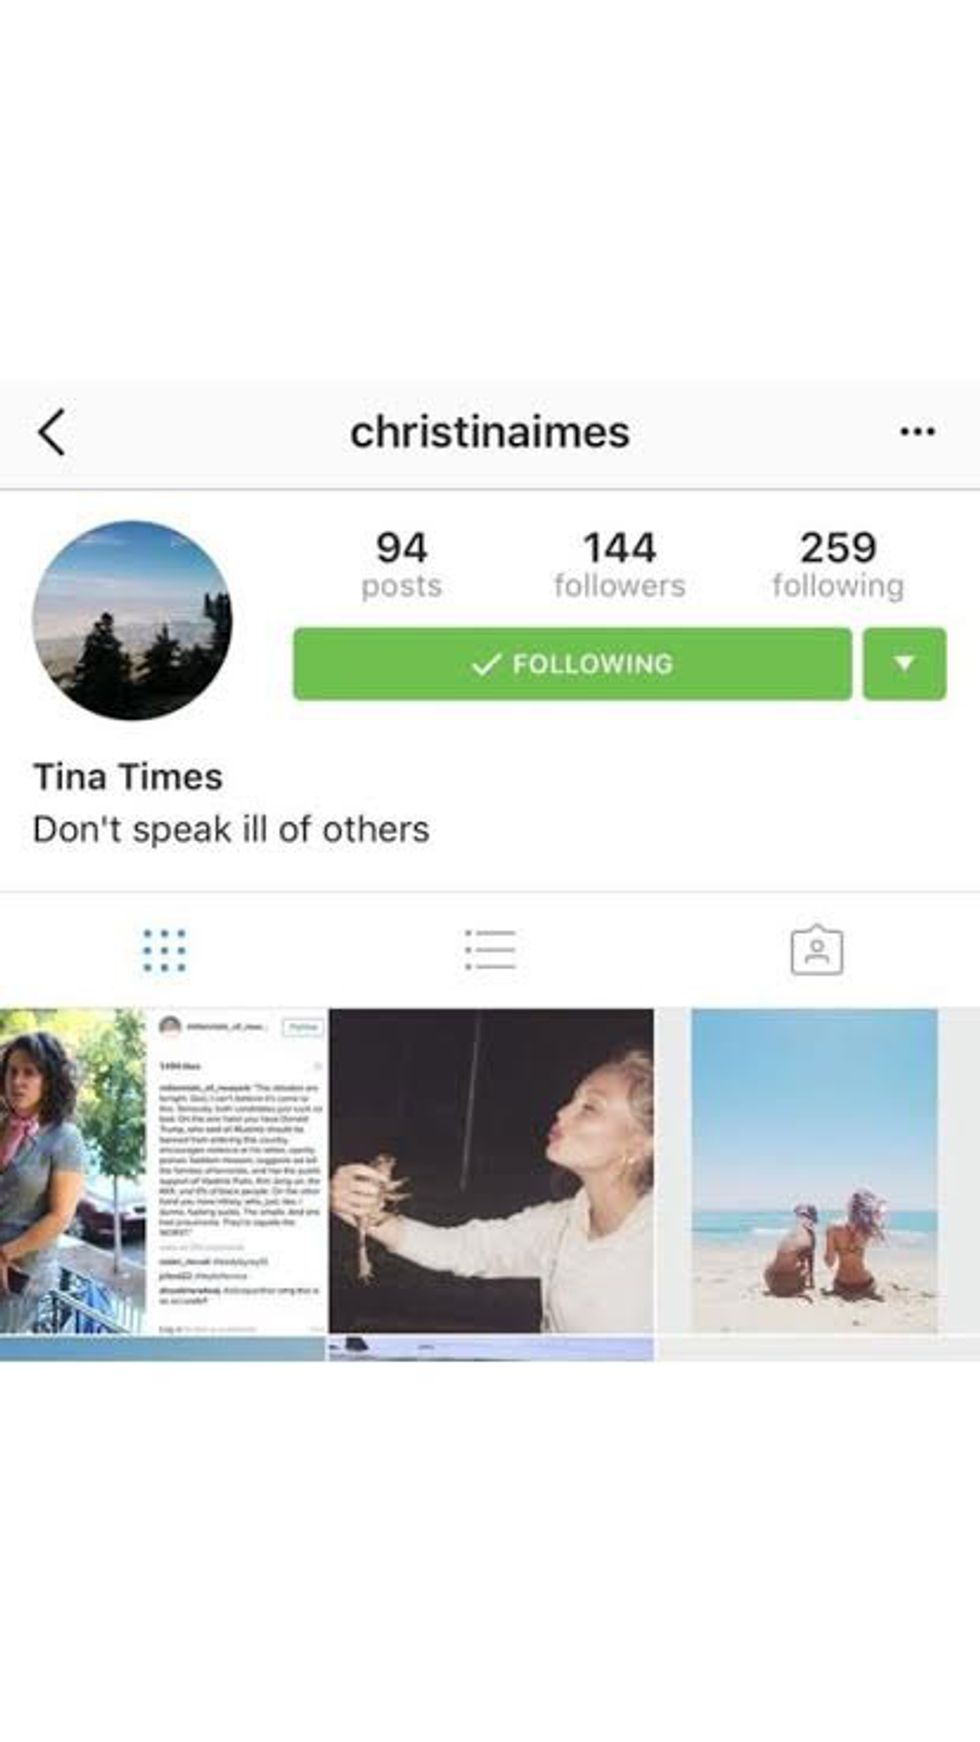Open the 259 following list
Screen dimensions: 980x1742
pos(838,564)
